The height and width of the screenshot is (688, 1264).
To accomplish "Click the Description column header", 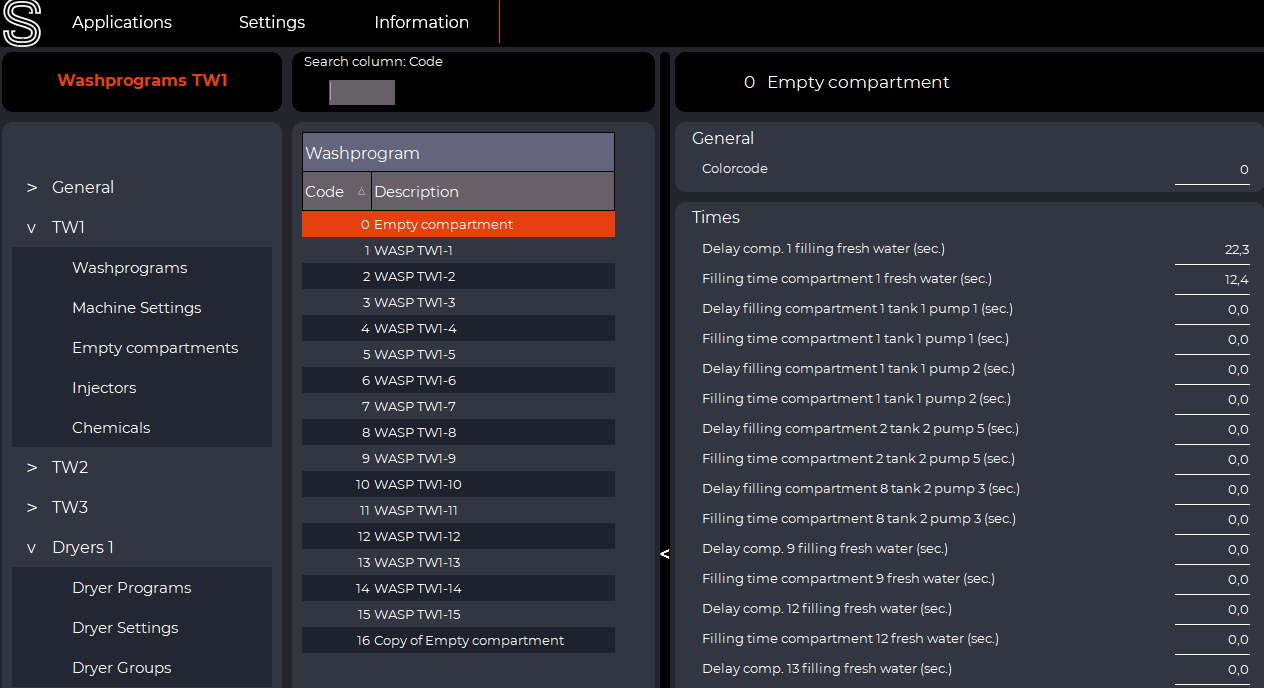I will pos(492,192).
